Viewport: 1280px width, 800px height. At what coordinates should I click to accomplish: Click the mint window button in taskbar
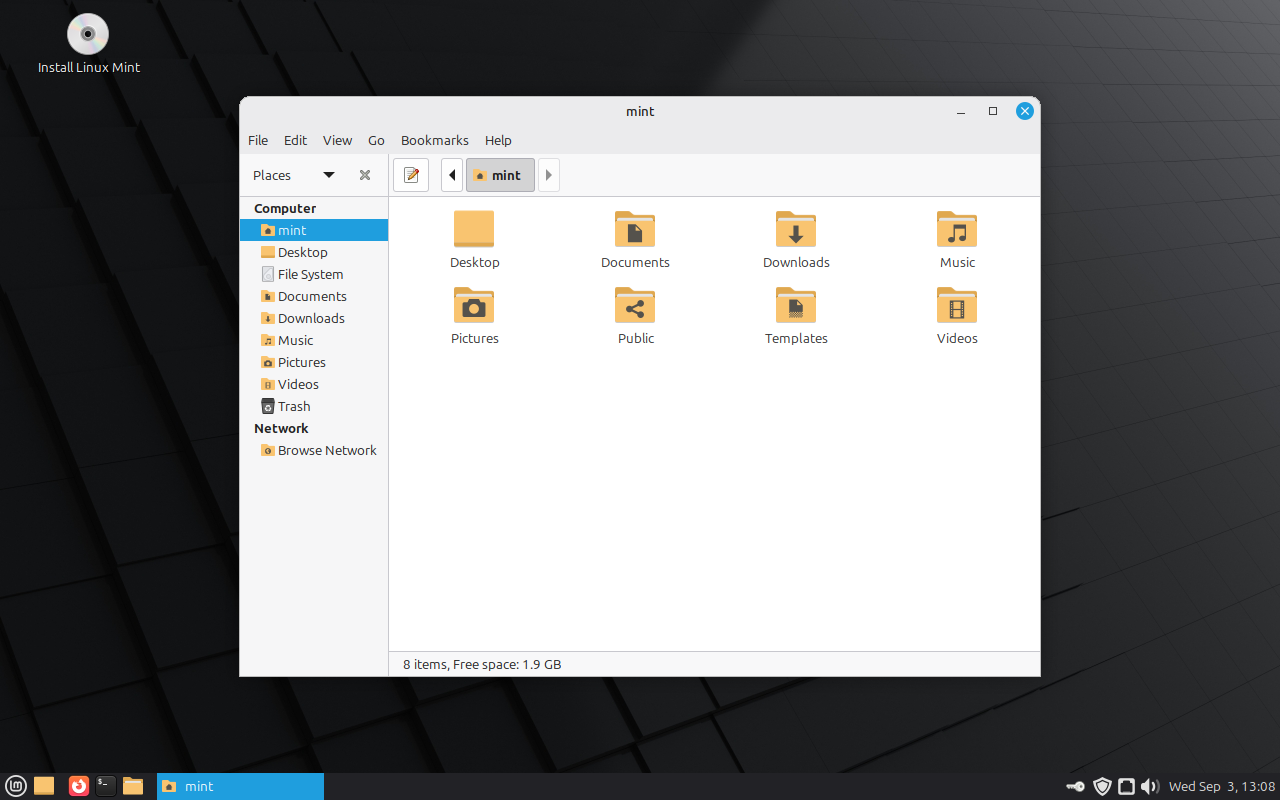click(240, 786)
